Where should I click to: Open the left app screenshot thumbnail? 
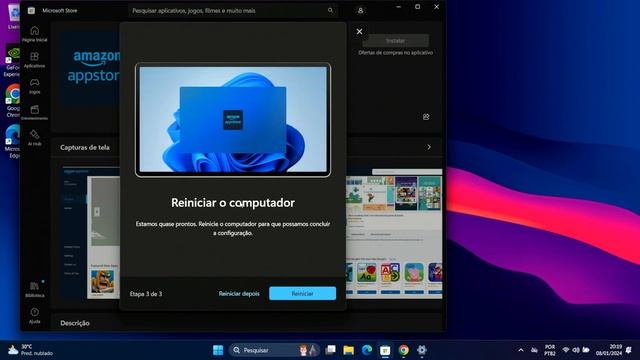[x=91, y=233]
